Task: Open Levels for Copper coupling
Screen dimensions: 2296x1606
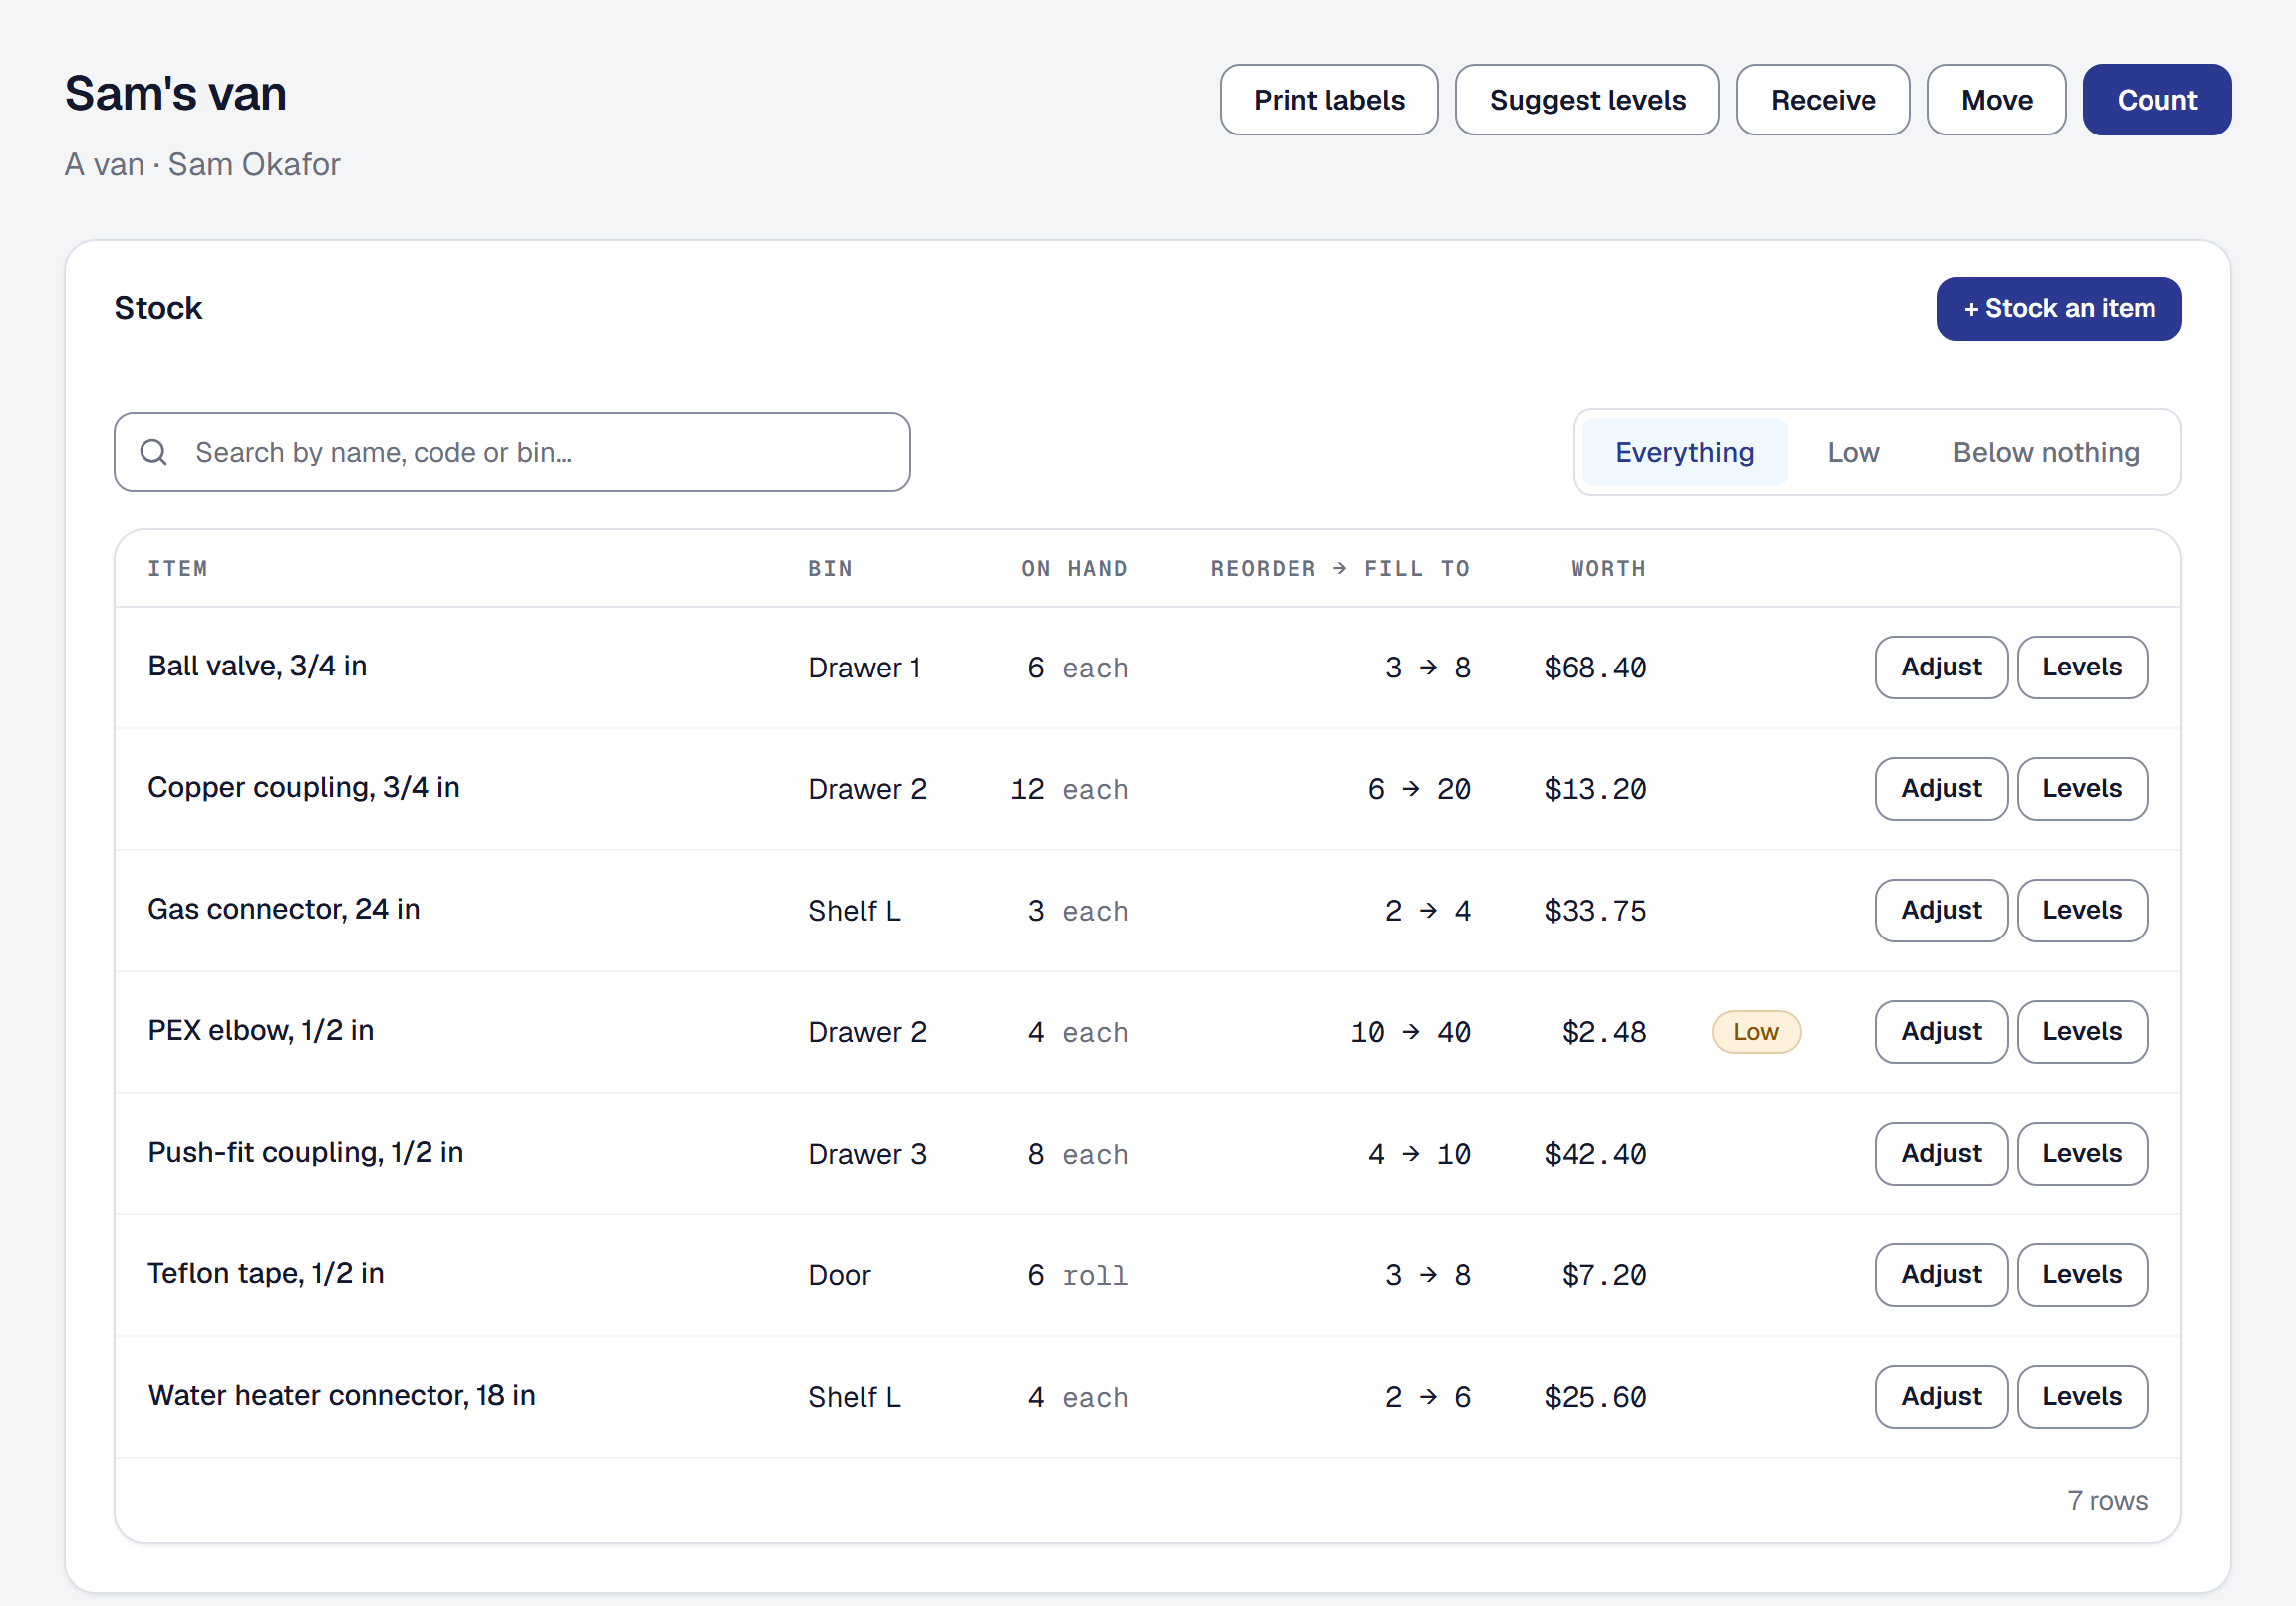Action: (2081, 788)
